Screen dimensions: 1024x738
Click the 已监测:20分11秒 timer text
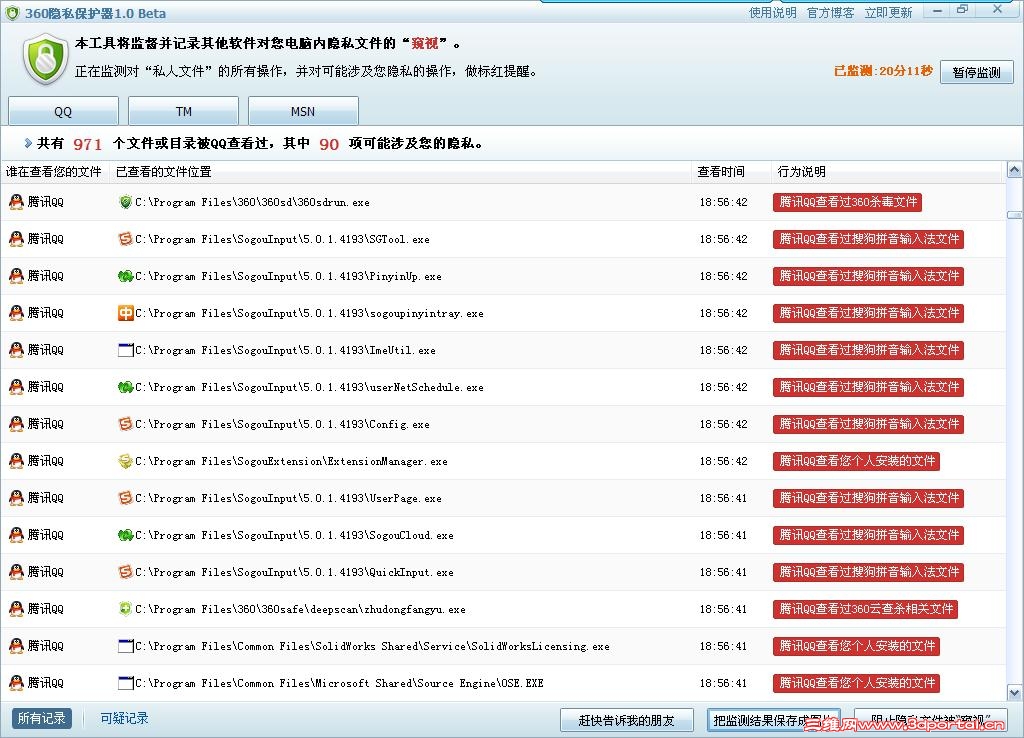(x=883, y=71)
